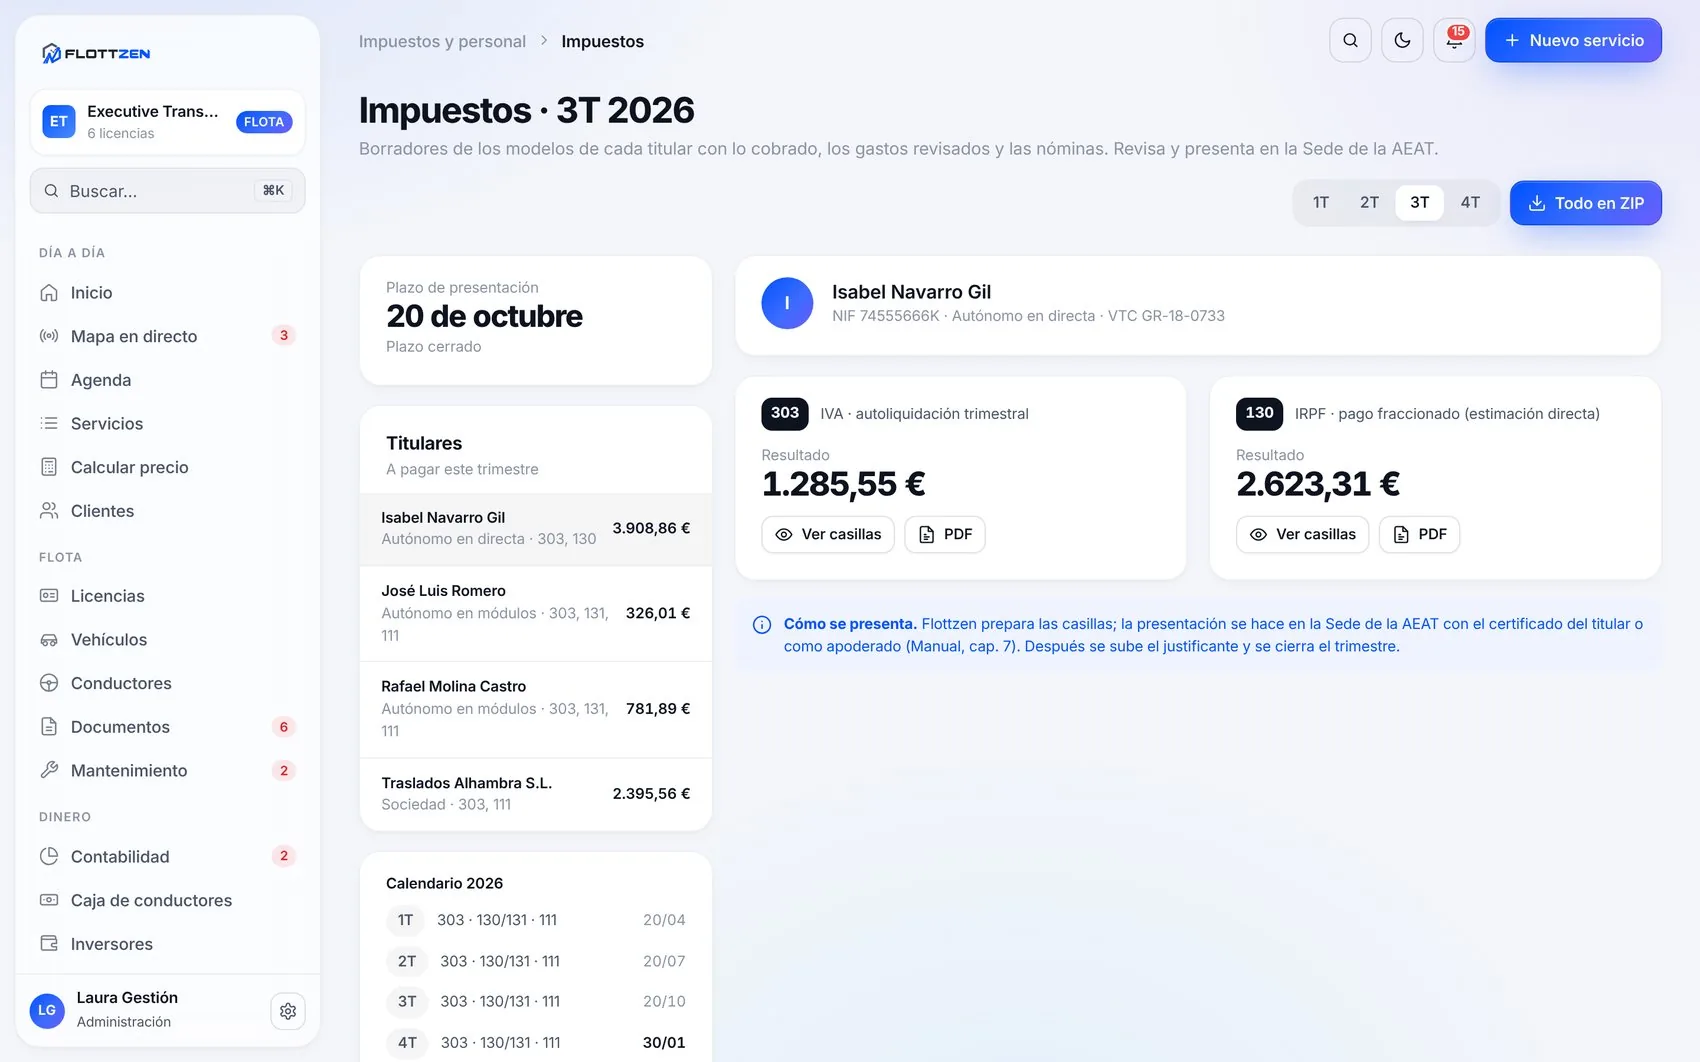
Task: Show casillas for modelo 130
Action: pyautogui.click(x=1302, y=534)
